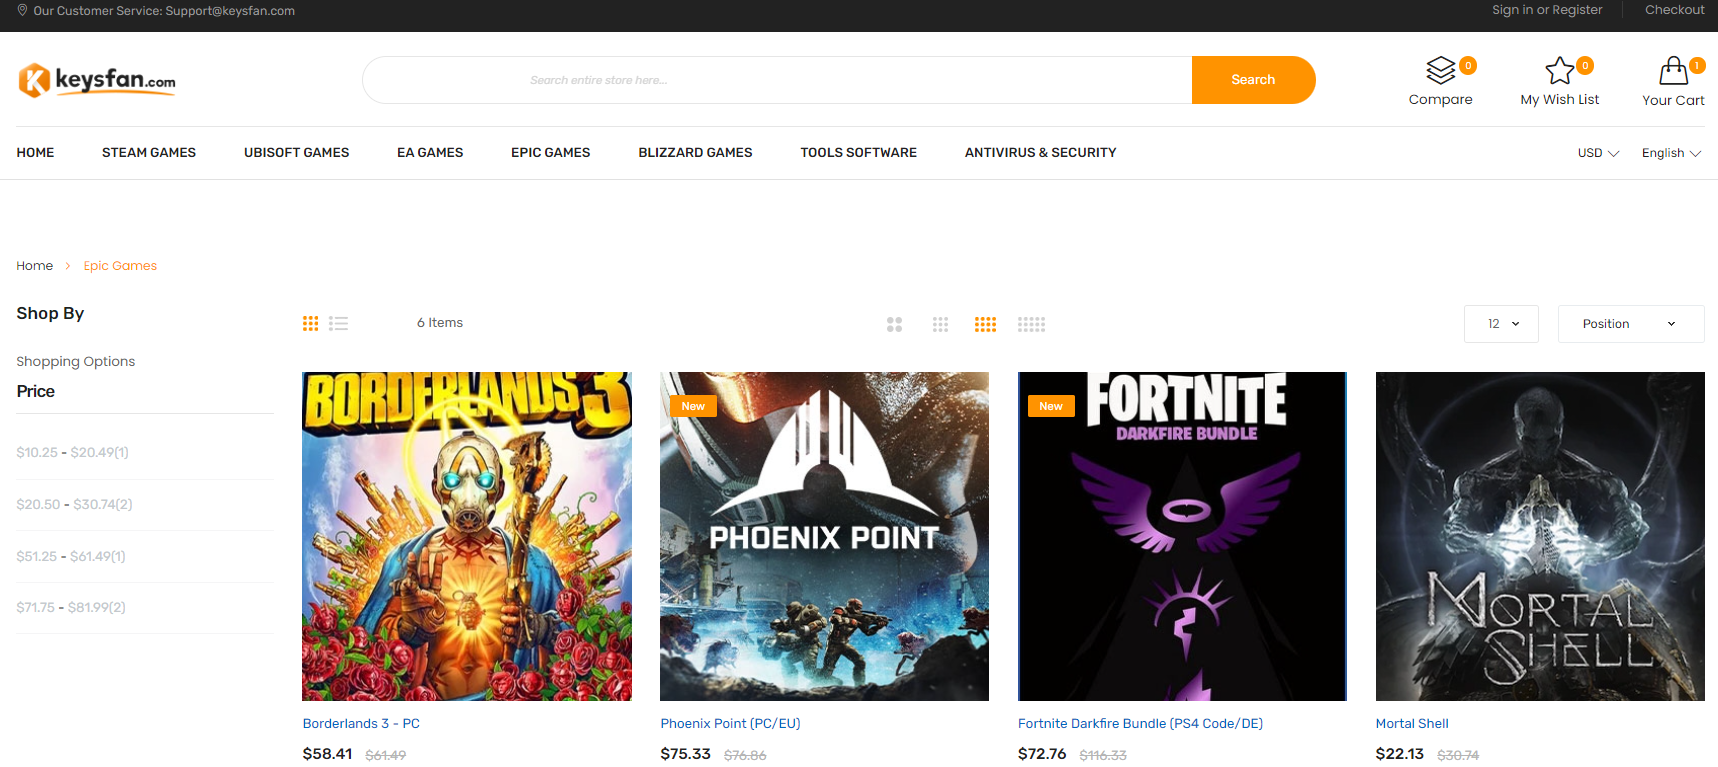Filter by price $71.75 - $81.99
This screenshot has width=1718, height=767.
point(71,608)
